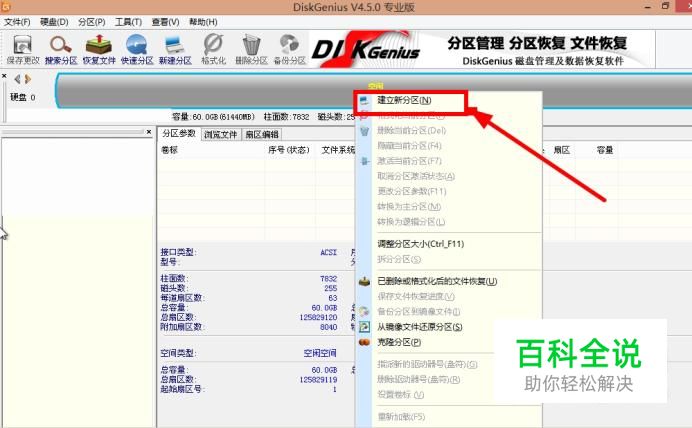Open the 分区(P) menu
Image resolution: width=692 pixels, height=428 pixels.
pyautogui.click(x=91, y=22)
